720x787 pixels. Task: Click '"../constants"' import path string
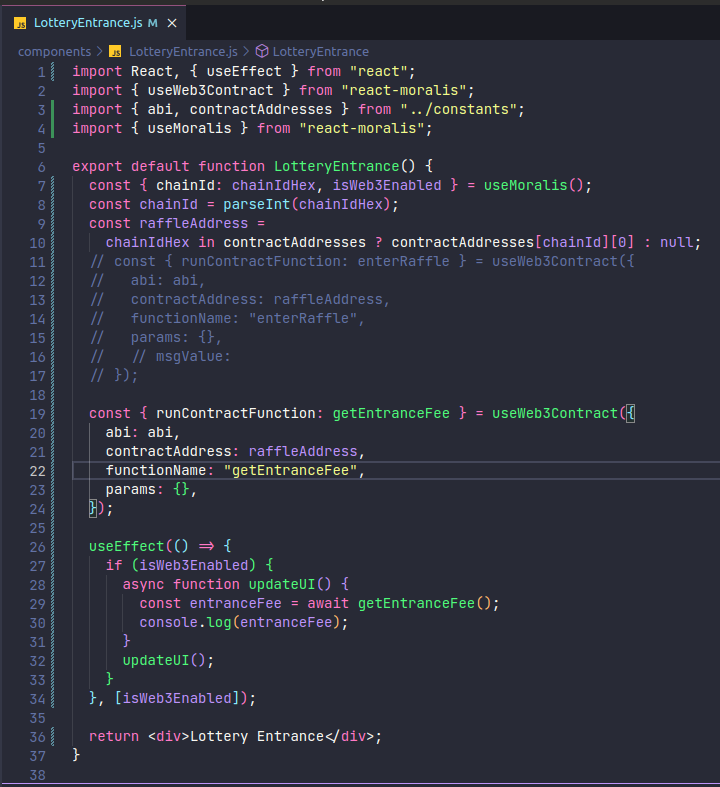[x=459, y=109]
